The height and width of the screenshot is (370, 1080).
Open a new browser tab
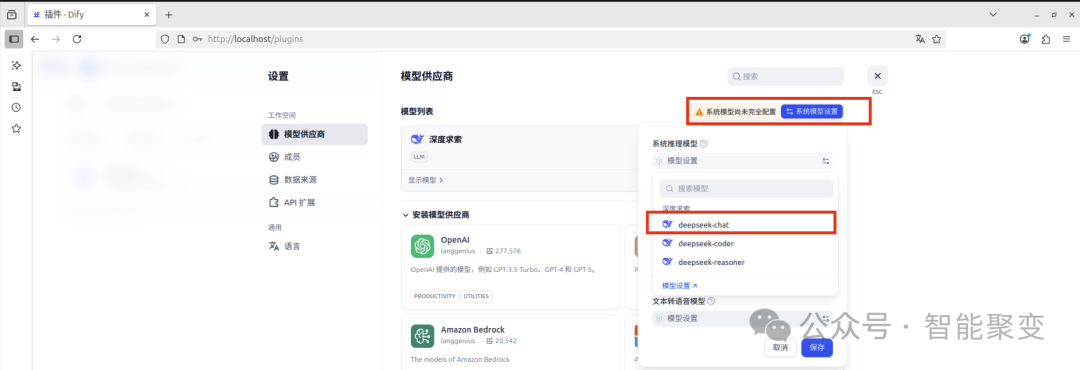pyautogui.click(x=169, y=14)
